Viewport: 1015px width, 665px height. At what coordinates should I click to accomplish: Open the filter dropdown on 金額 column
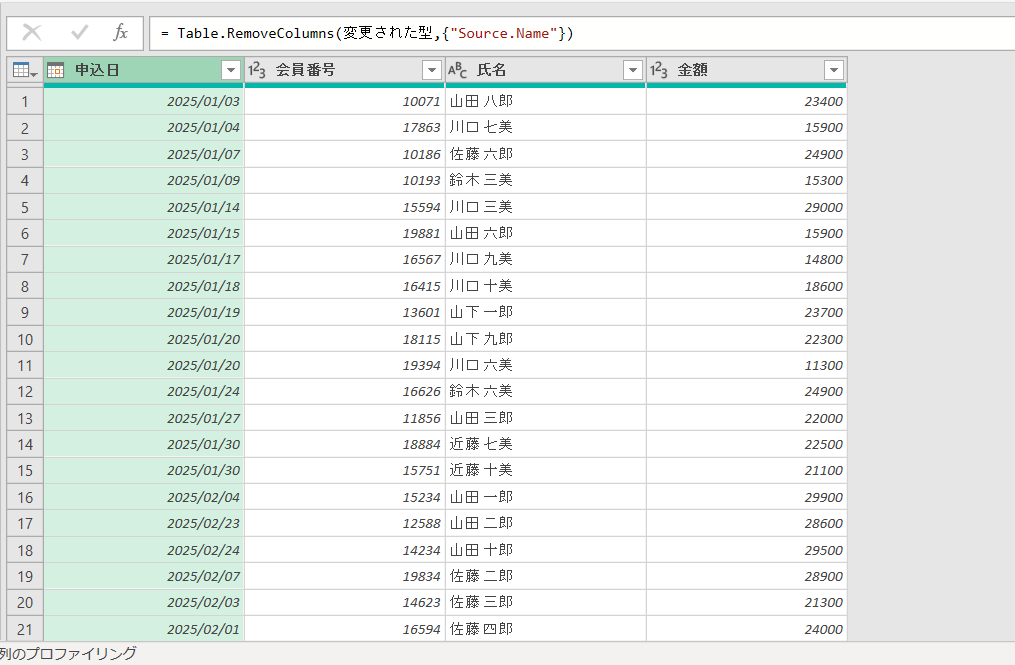point(834,70)
